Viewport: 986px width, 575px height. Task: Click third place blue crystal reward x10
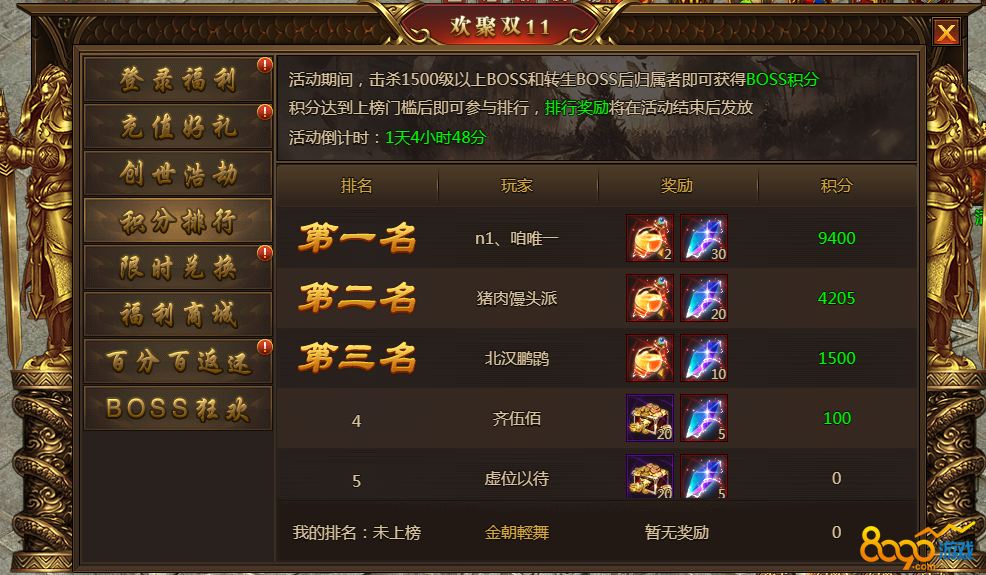click(x=704, y=358)
